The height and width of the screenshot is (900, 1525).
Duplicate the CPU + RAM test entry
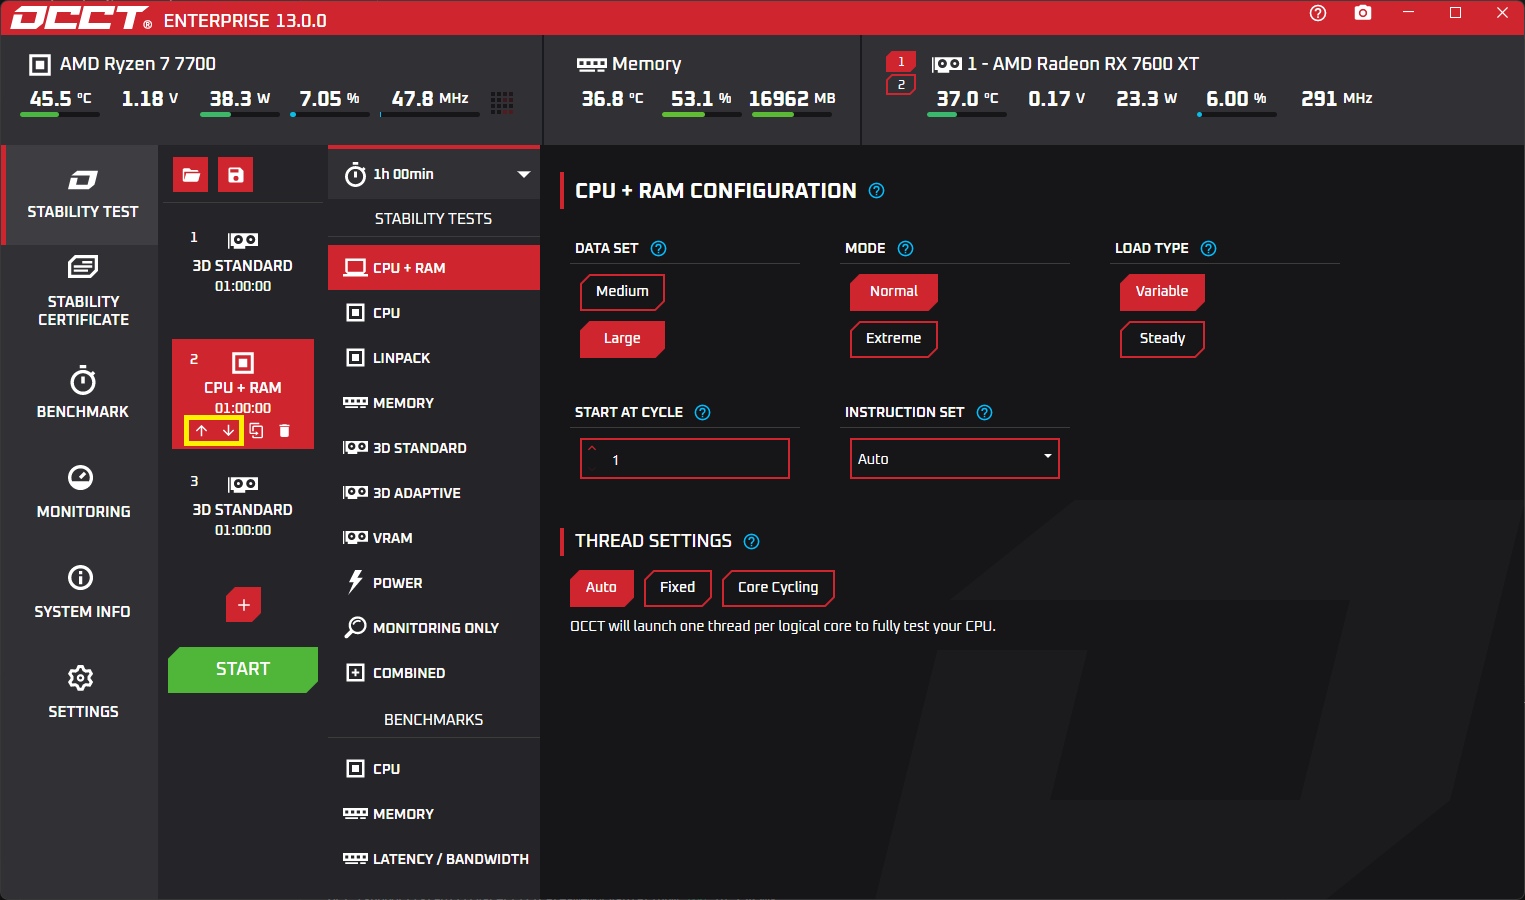(257, 431)
